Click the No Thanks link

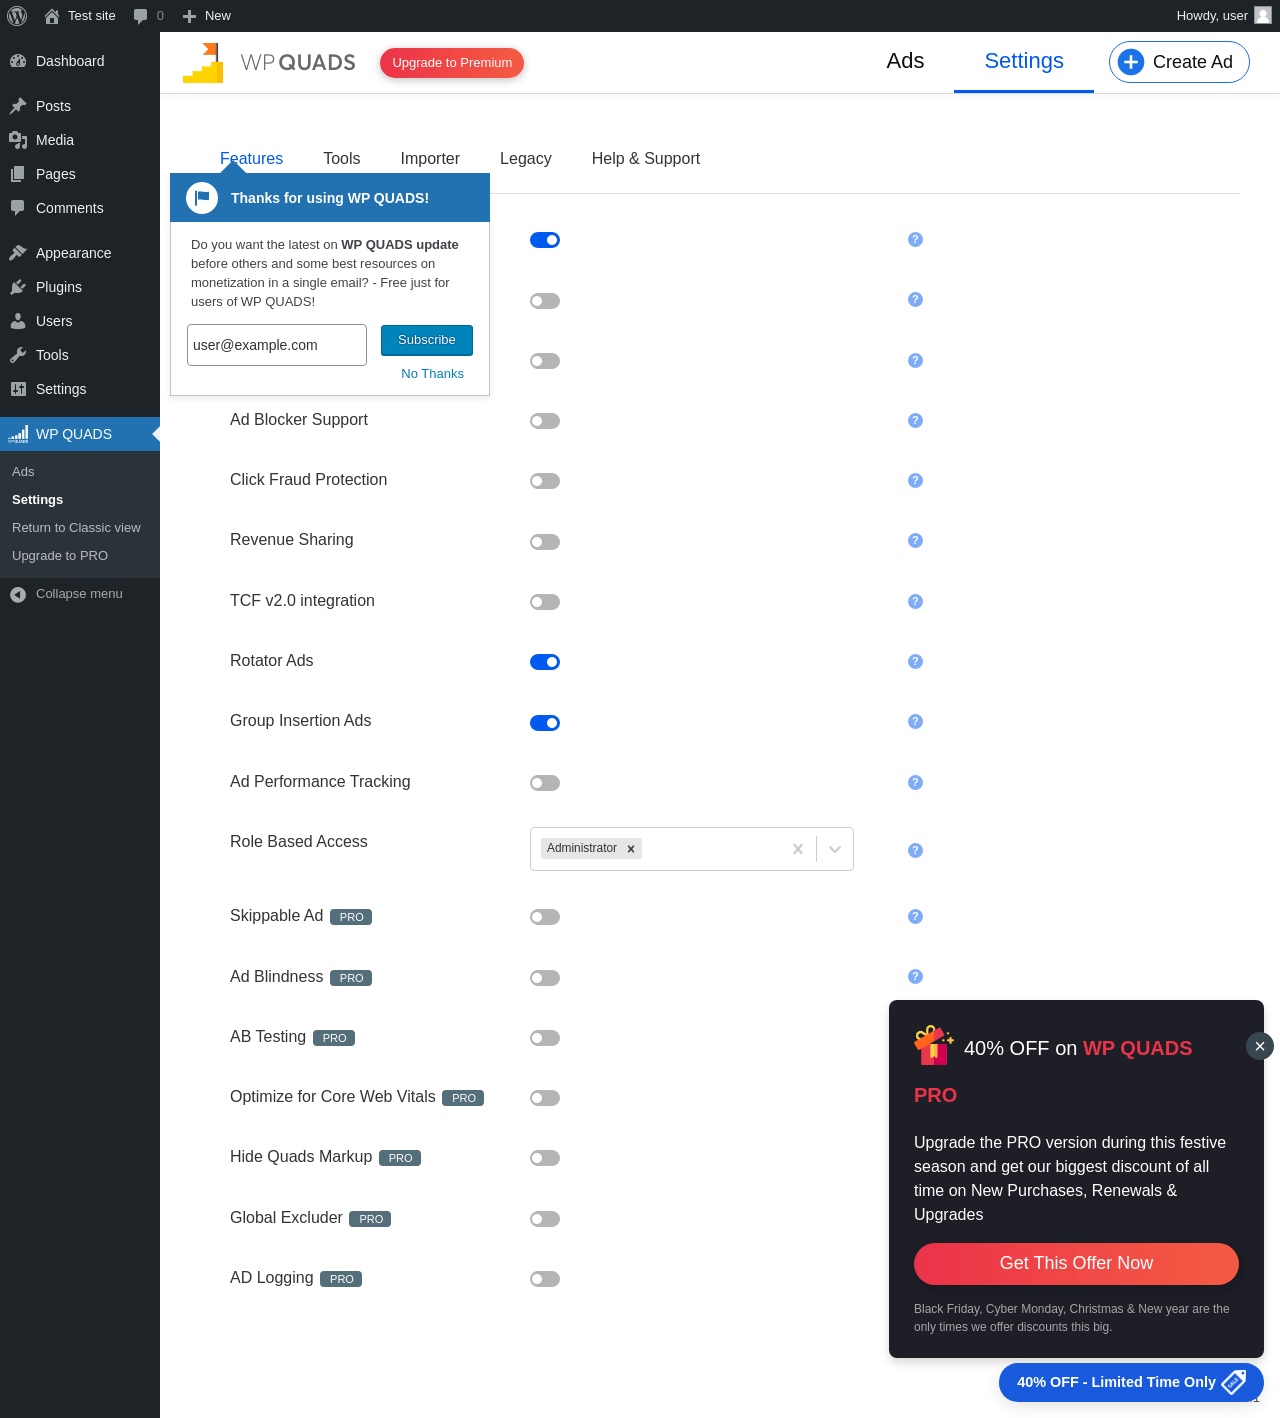click(x=433, y=374)
